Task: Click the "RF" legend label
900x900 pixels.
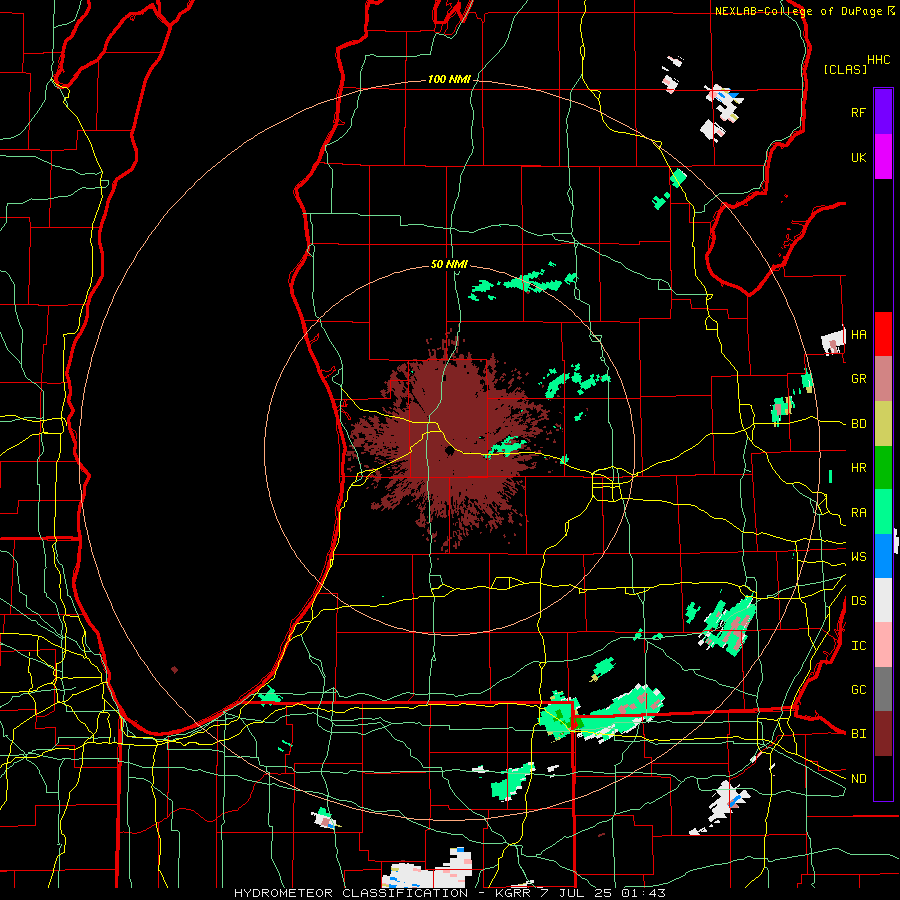Action: tap(858, 112)
